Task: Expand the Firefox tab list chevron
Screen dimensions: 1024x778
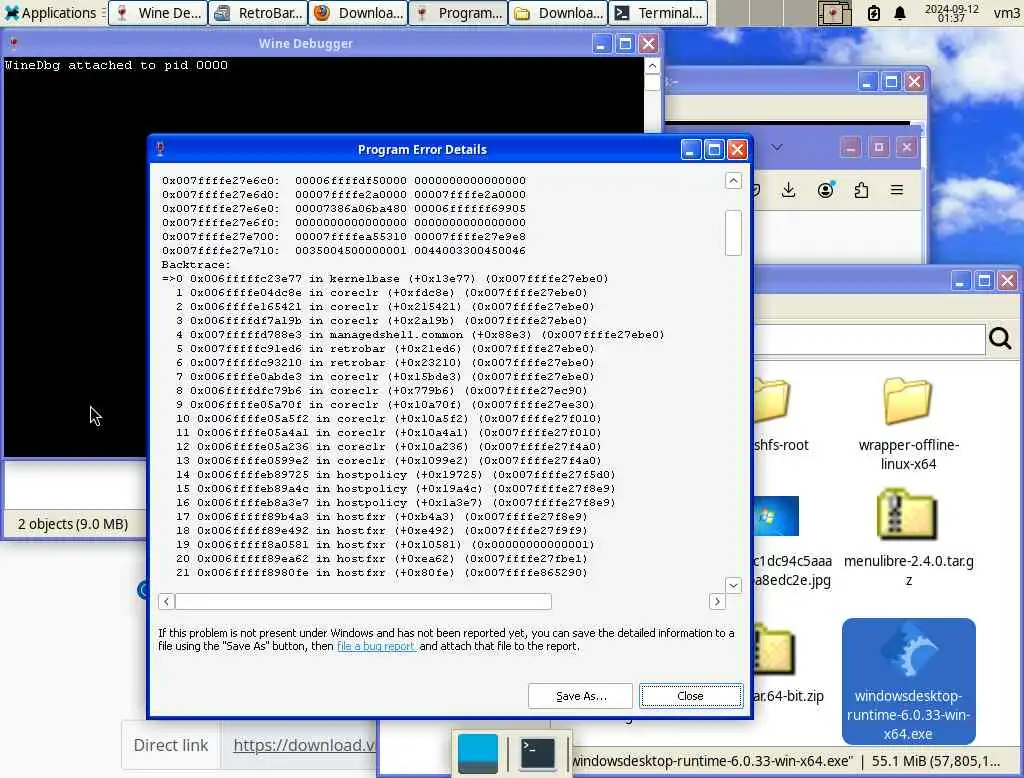Action: coord(776,147)
